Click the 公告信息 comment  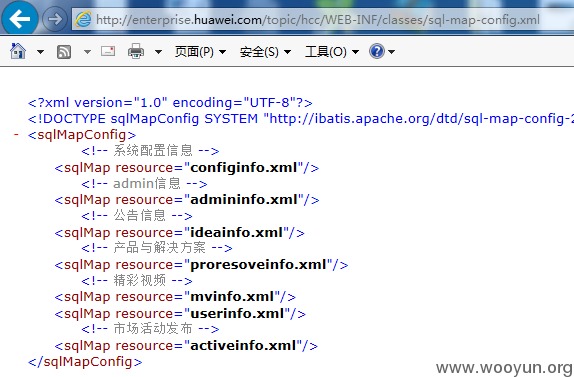coord(137,216)
